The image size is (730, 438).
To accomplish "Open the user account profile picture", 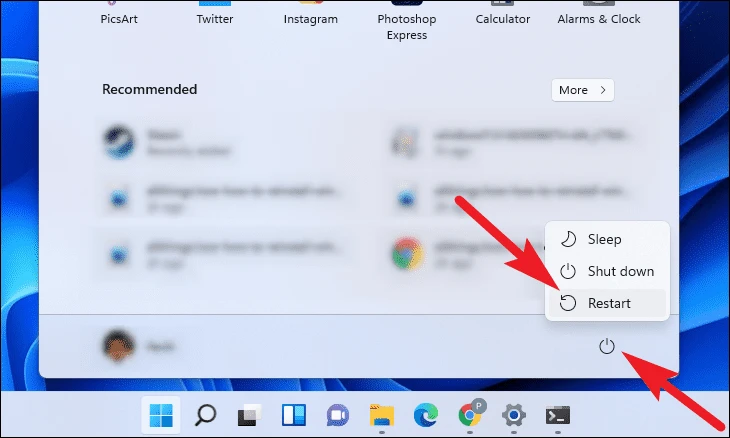I will click(x=118, y=346).
